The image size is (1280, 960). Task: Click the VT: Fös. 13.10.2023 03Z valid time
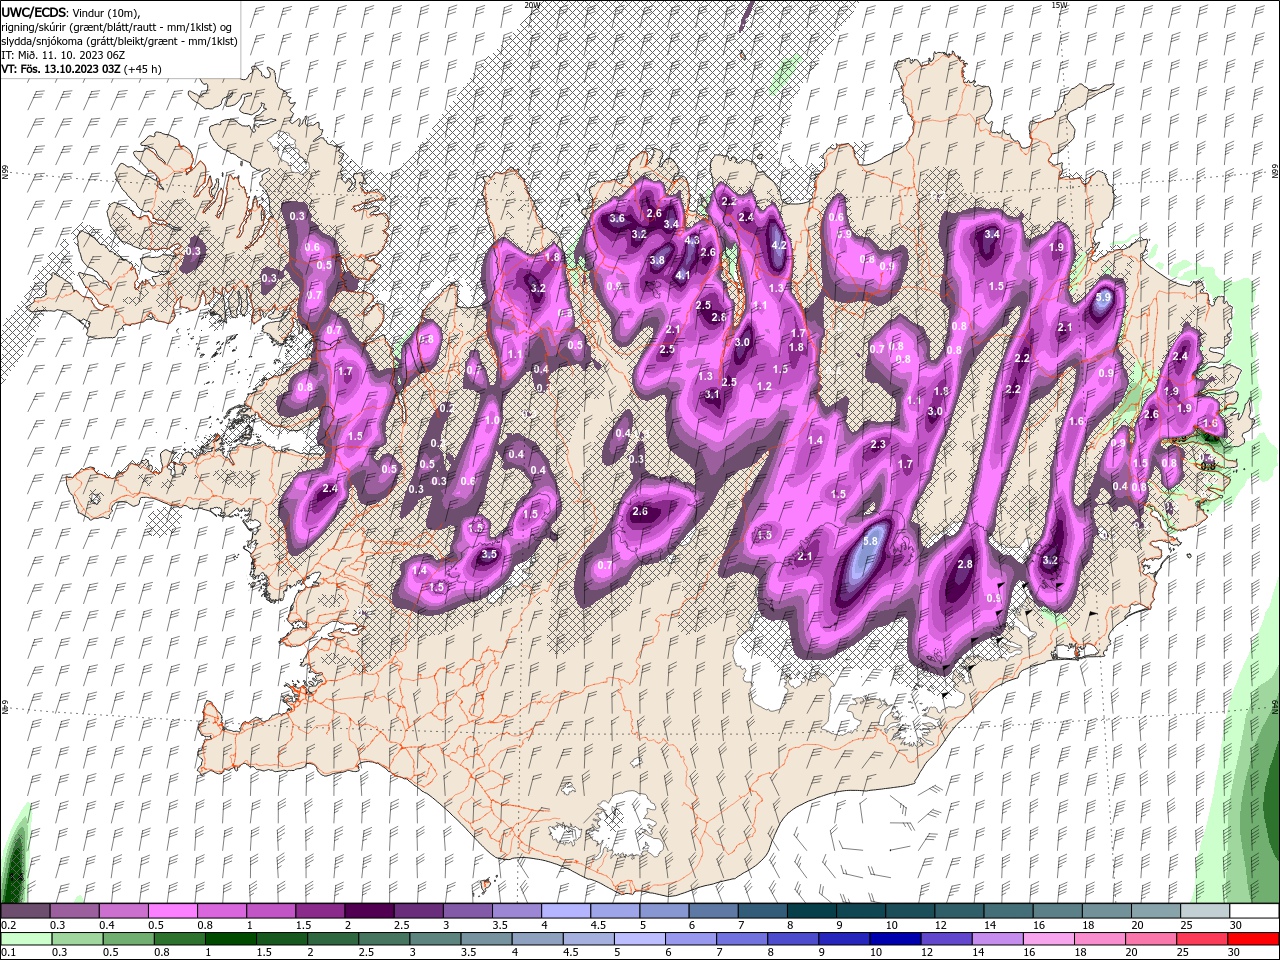pyautogui.click(x=60, y=69)
